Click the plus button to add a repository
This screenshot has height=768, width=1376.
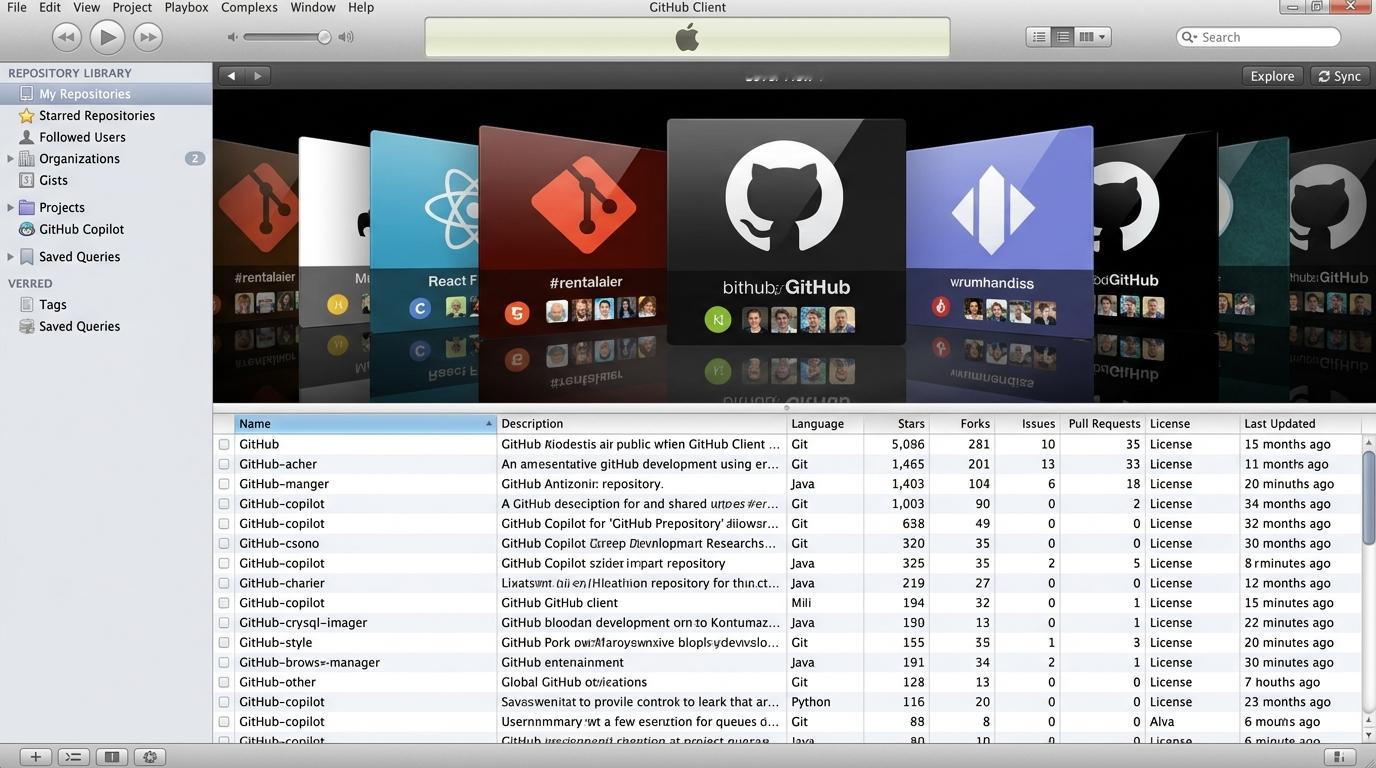click(35, 757)
